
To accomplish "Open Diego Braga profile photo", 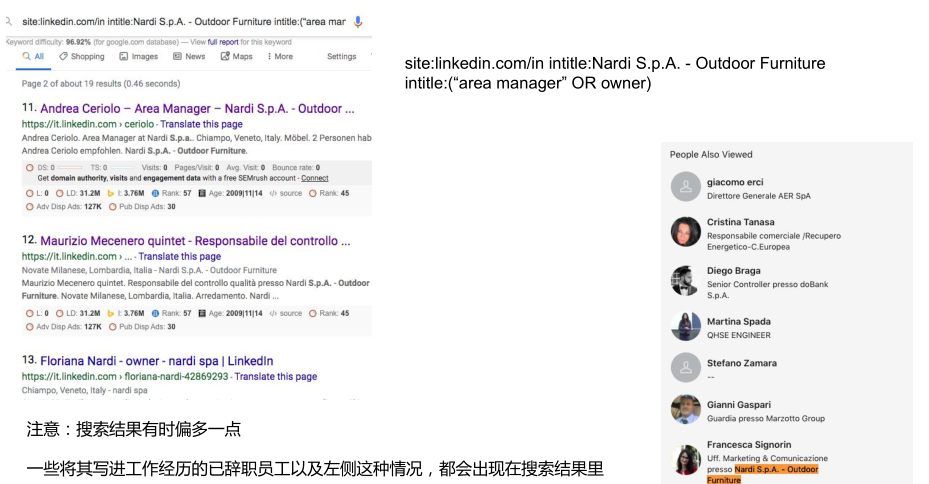I will (685, 281).
